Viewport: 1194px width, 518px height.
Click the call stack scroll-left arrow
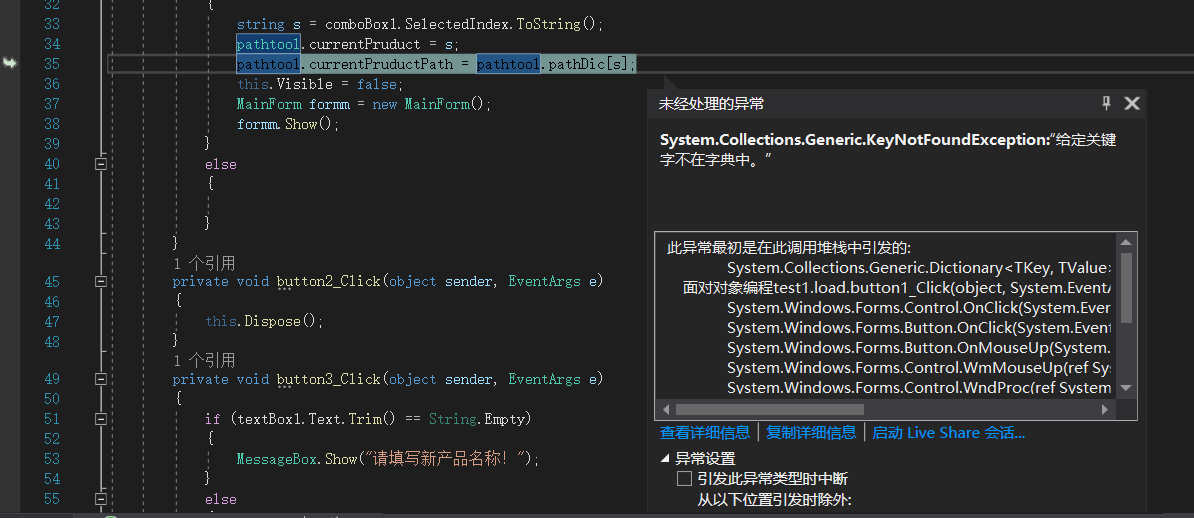pyautogui.click(x=665, y=409)
